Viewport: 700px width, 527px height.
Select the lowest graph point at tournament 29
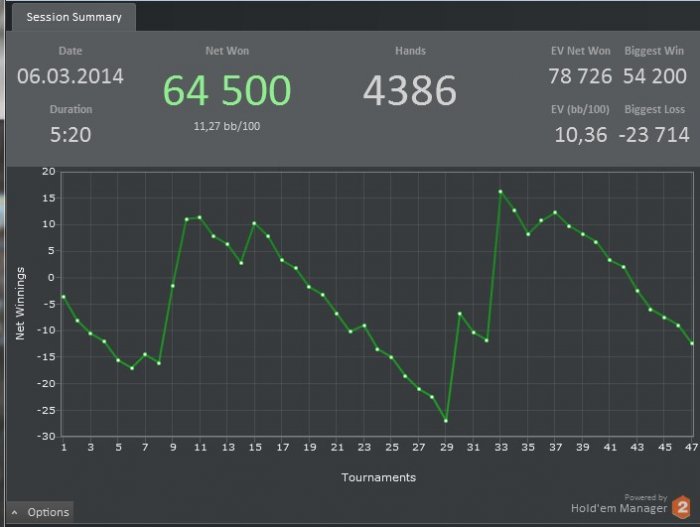[x=446, y=421]
